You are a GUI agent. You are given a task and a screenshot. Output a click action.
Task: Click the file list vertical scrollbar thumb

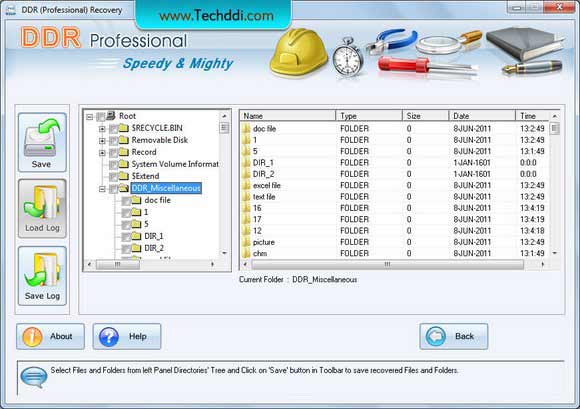tap(554, 129)
